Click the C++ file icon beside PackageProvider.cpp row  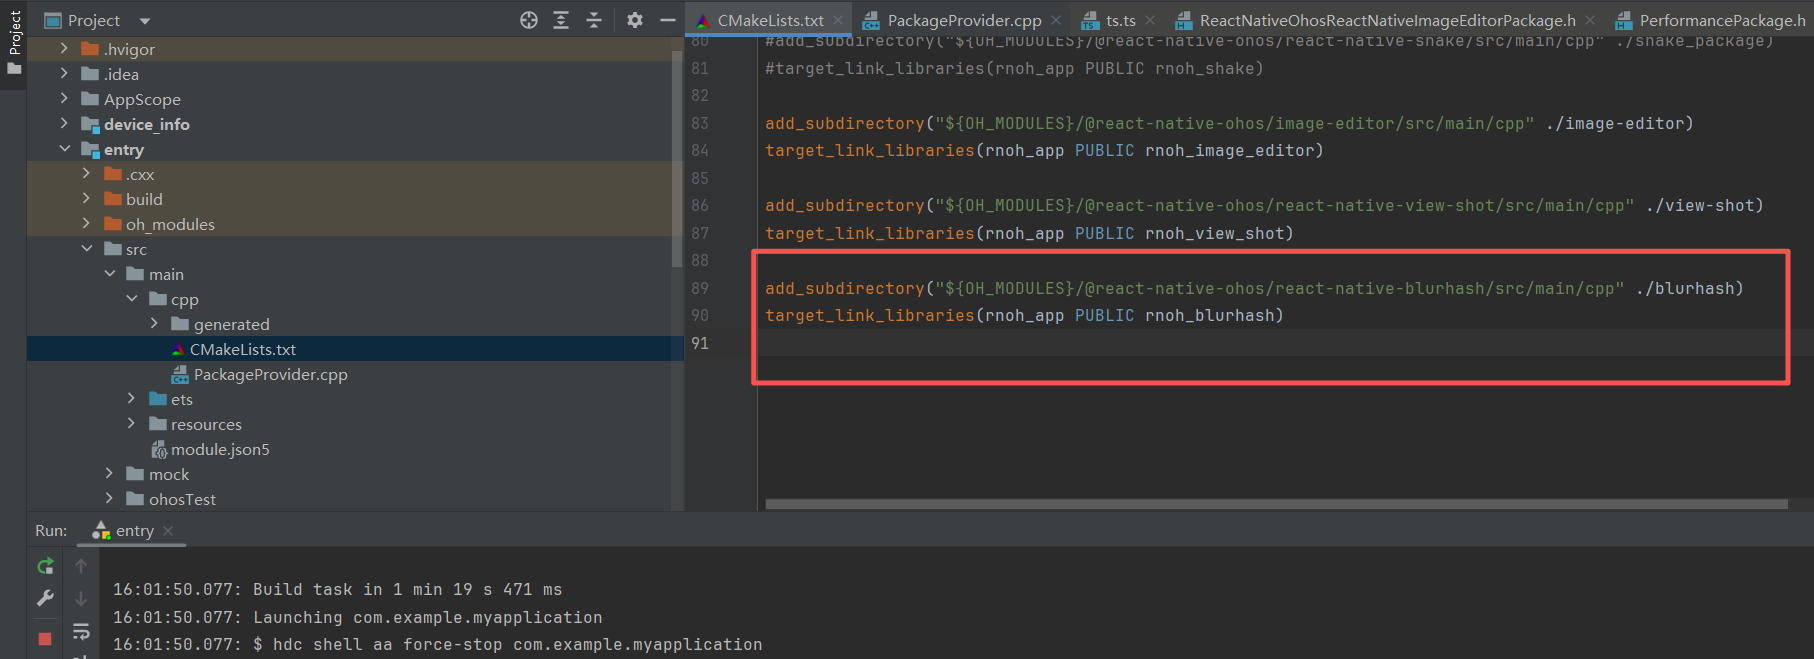tap(180, 374)
